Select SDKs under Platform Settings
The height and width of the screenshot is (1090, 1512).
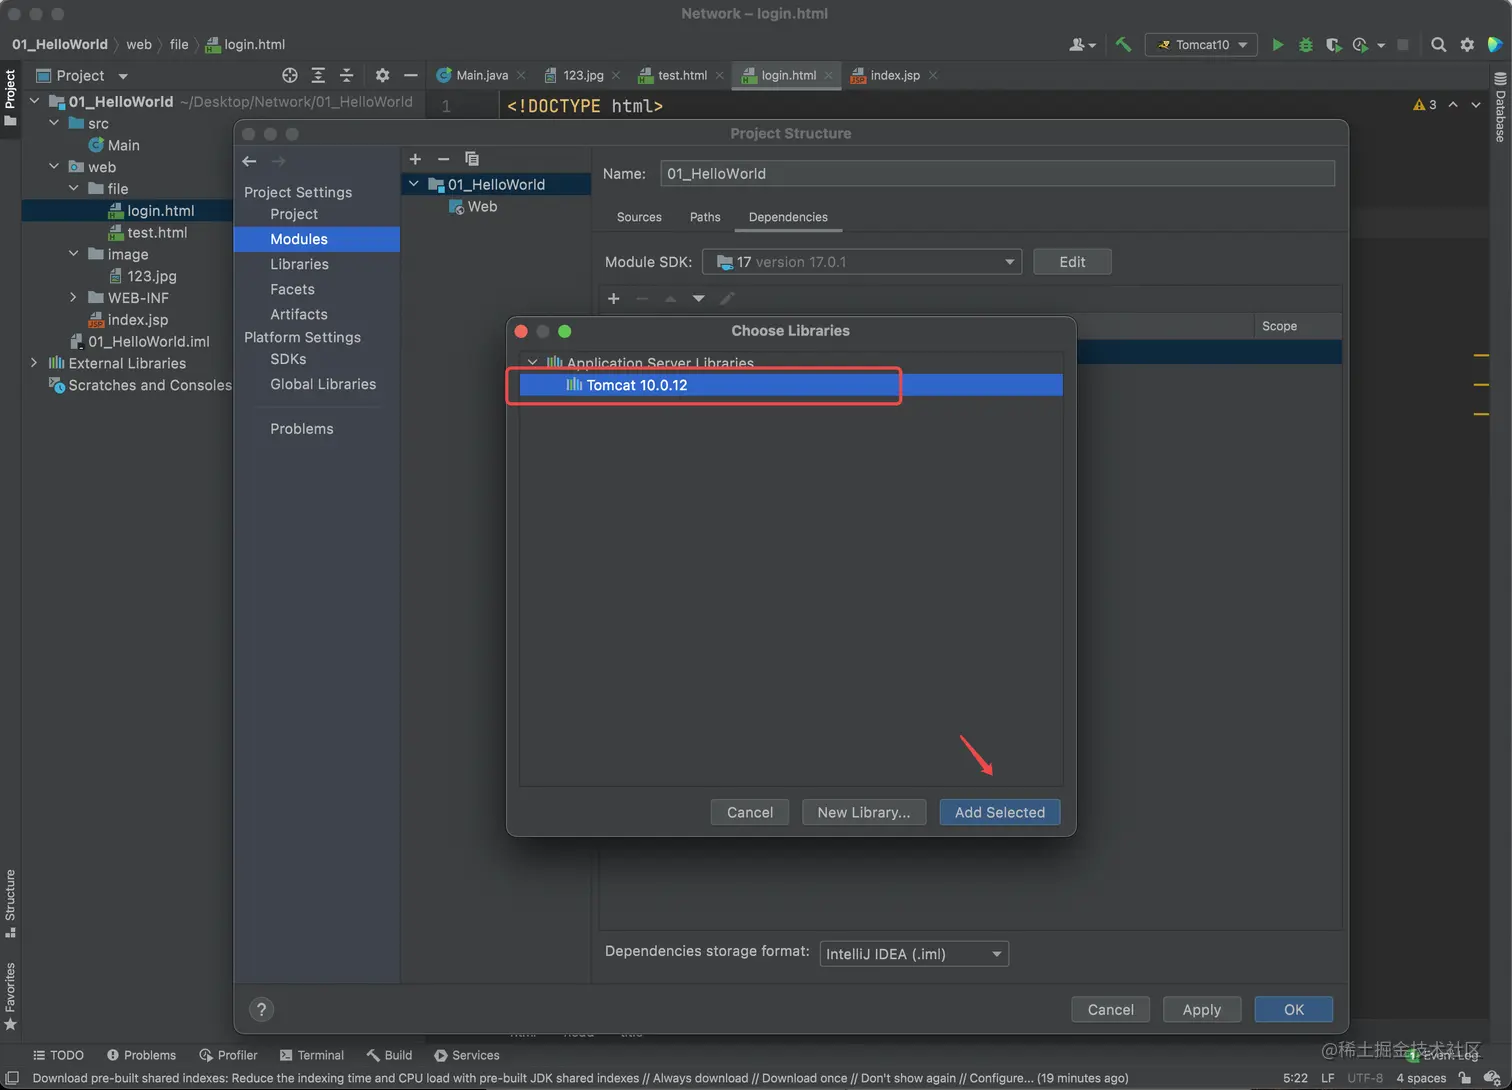(288, 359)
